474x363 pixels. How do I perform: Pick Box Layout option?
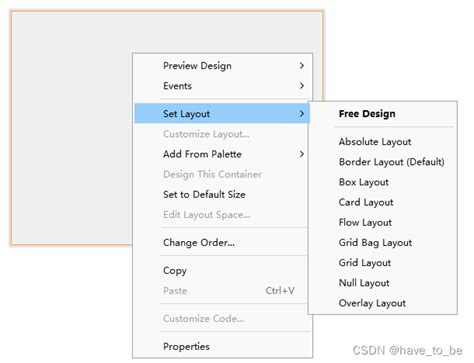(364, 182)
